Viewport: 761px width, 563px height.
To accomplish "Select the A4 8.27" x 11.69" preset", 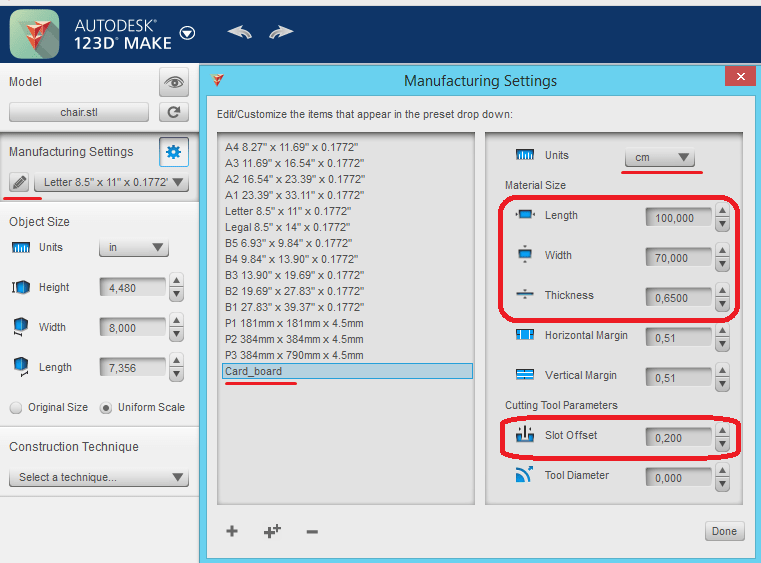I will tap(291, 147).
